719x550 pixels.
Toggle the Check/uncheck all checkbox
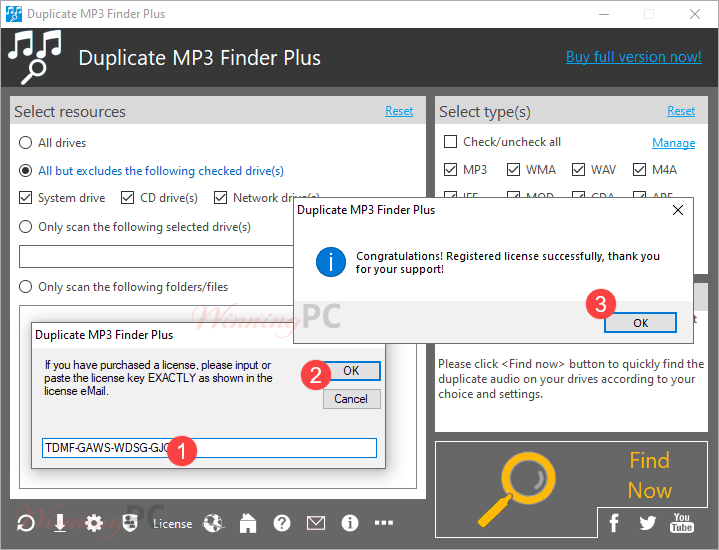tap(451, 142)
